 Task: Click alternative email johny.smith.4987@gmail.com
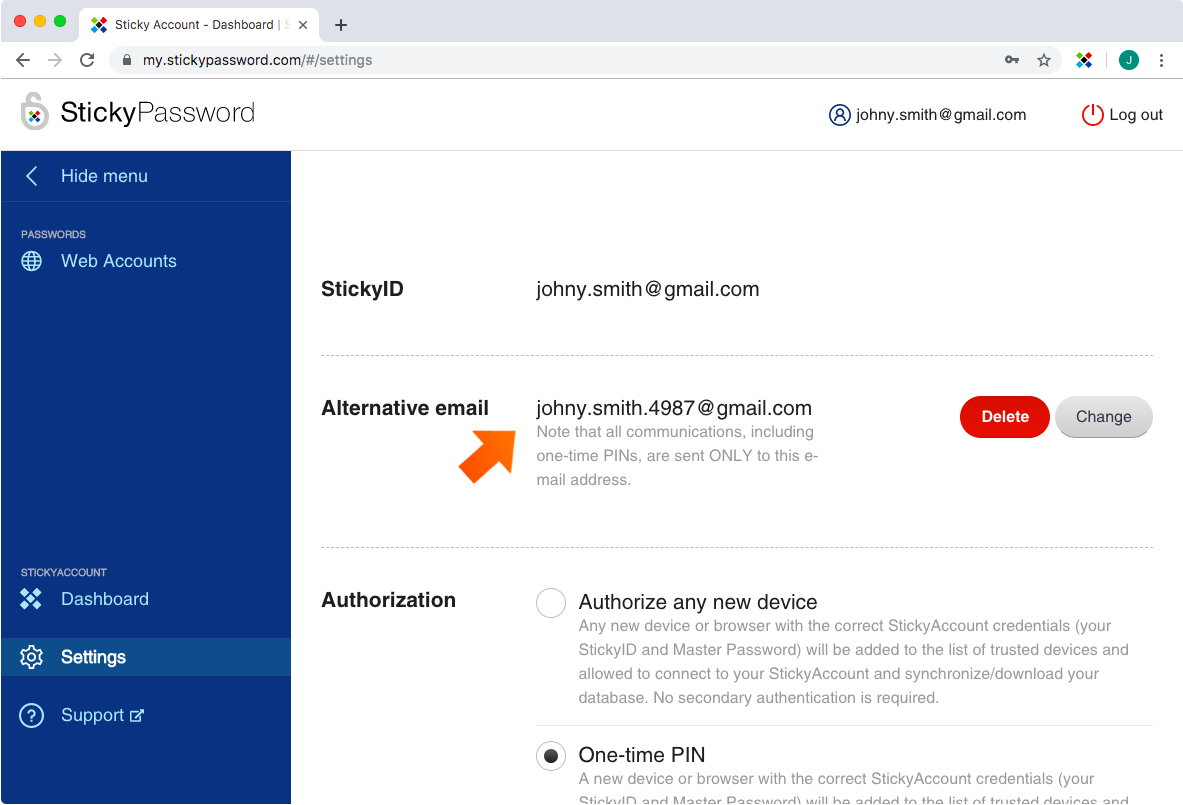674,408
